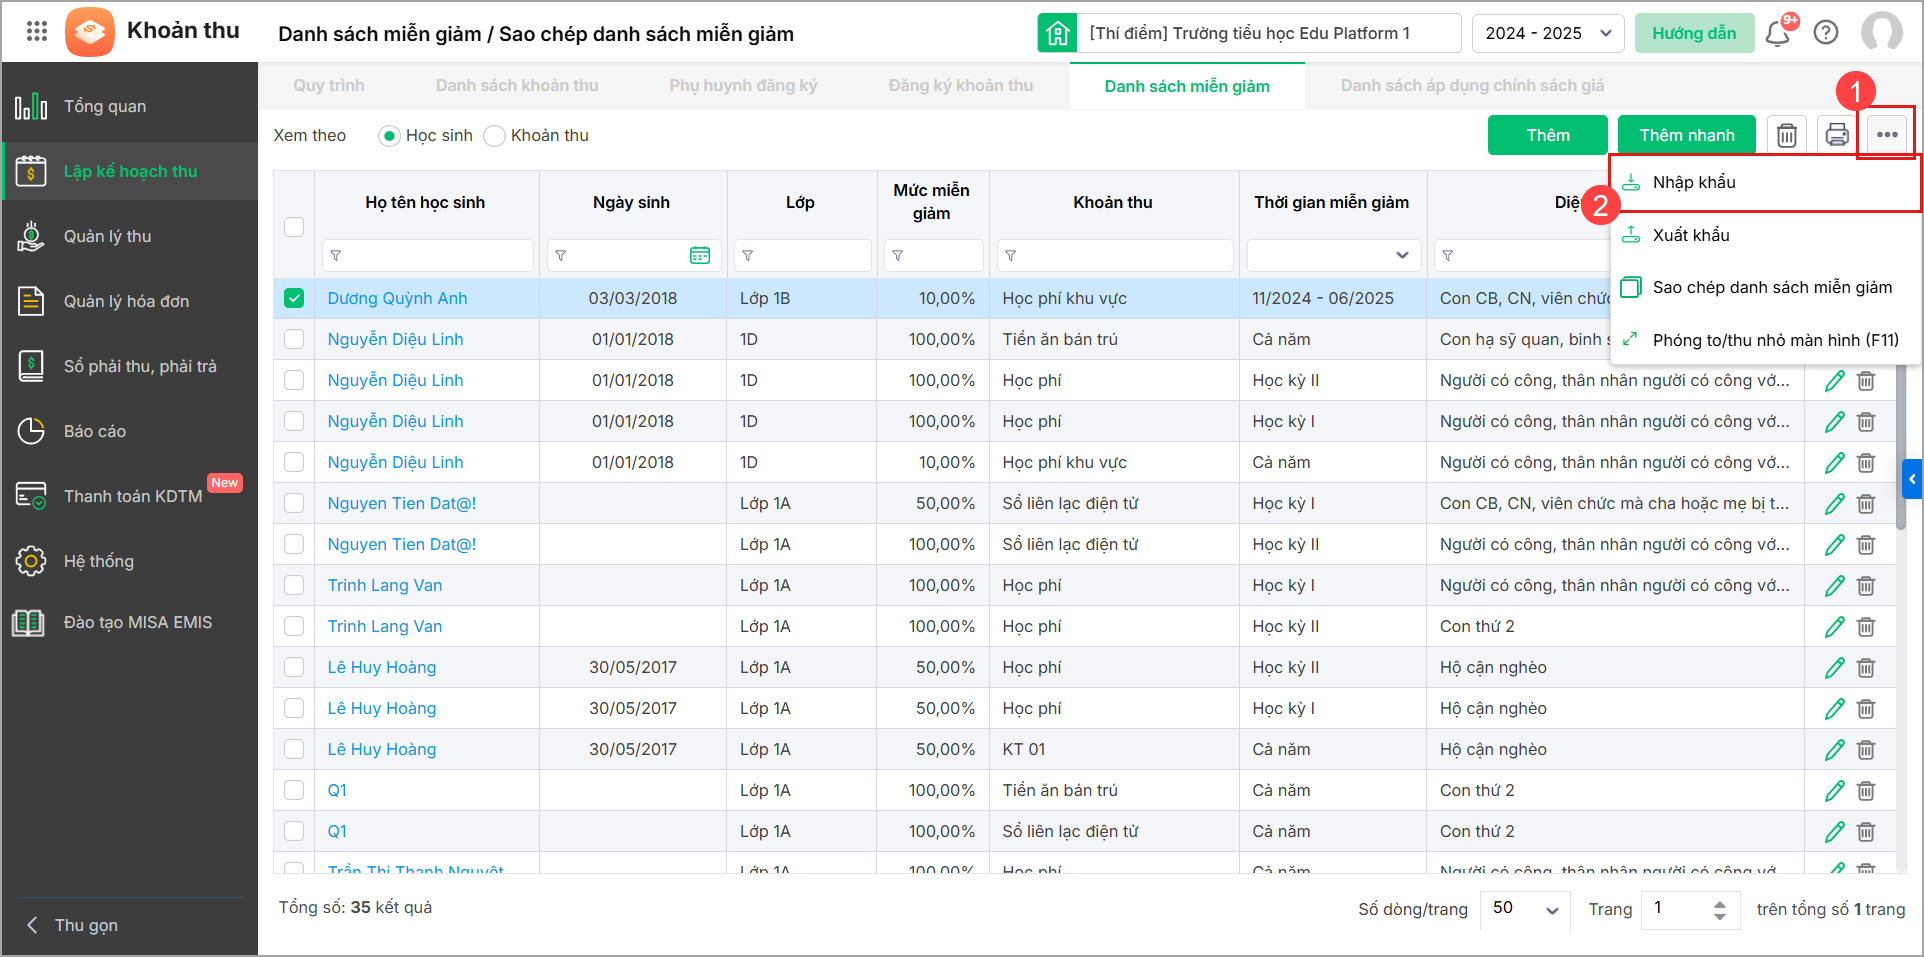Click the trash icon beside Thêm nhanh

pos(1787,135)
